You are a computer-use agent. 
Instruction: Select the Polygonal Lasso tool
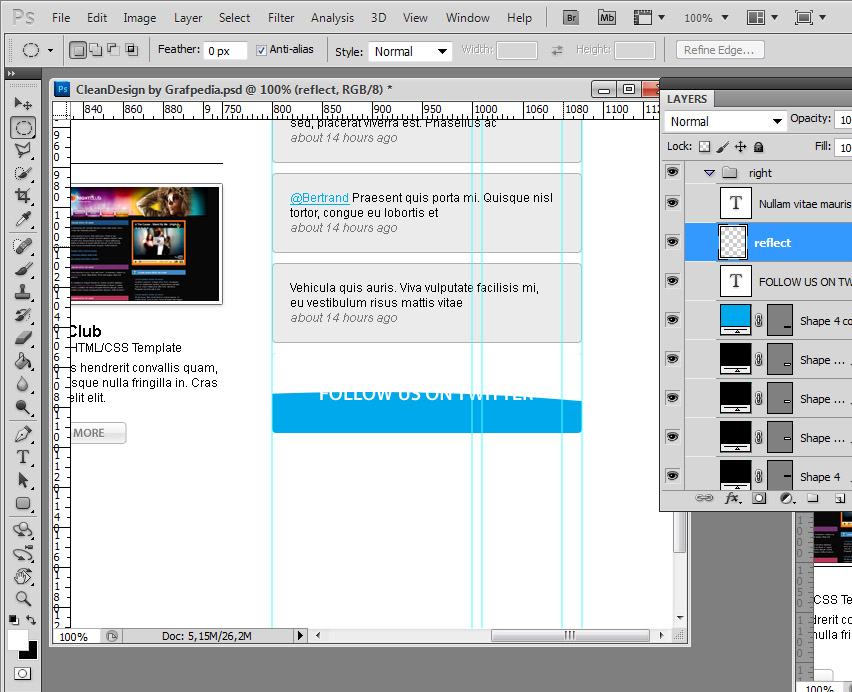tap(23, 150)
